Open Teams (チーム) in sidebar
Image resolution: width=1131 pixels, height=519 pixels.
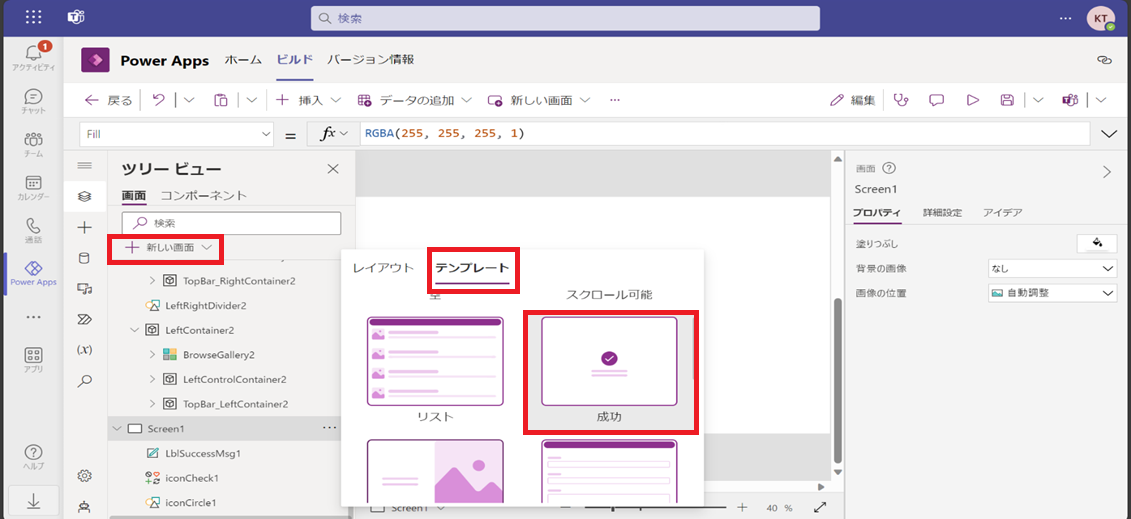click(33, 144)
